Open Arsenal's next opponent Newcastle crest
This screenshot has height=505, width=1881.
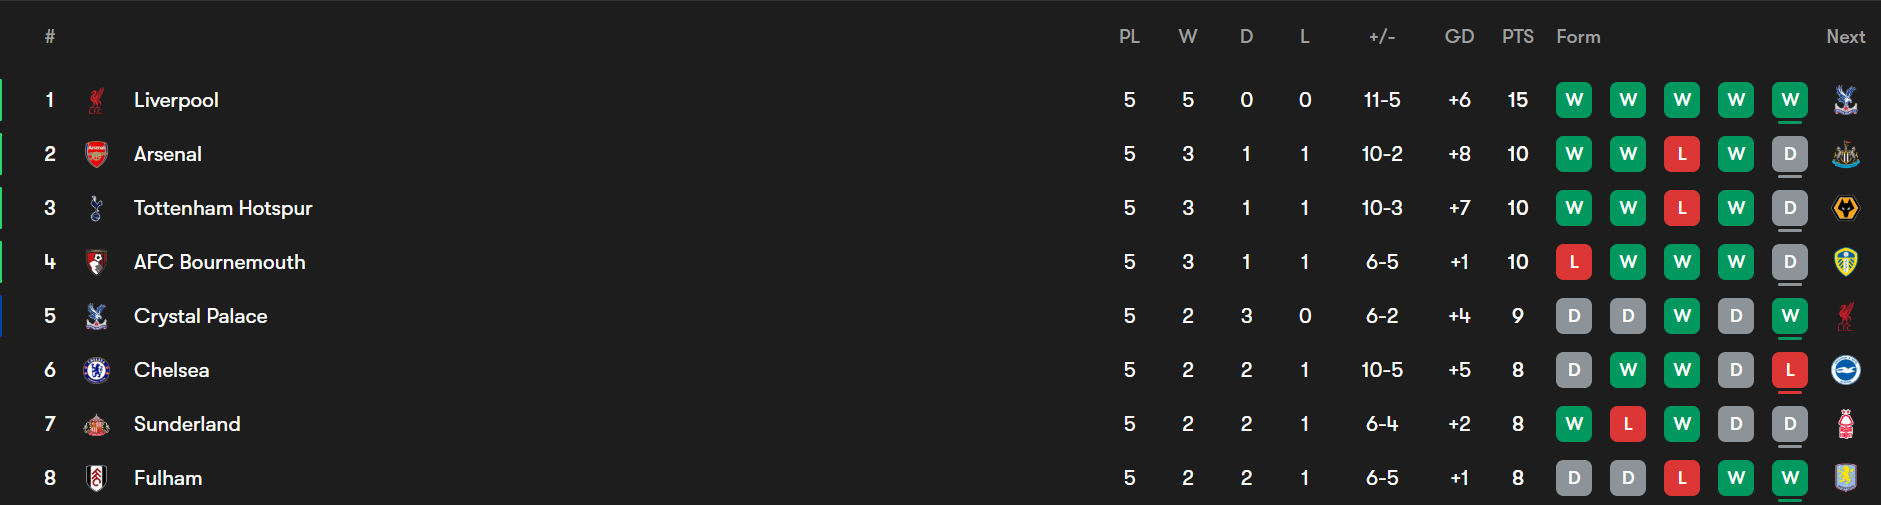(1845, 154)
